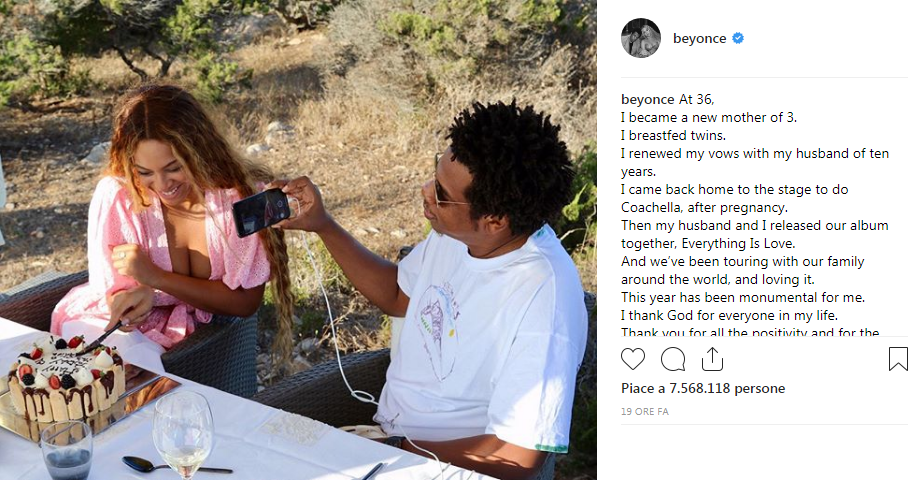Open the 19 ORE FA timestamp

click(645, 412)
